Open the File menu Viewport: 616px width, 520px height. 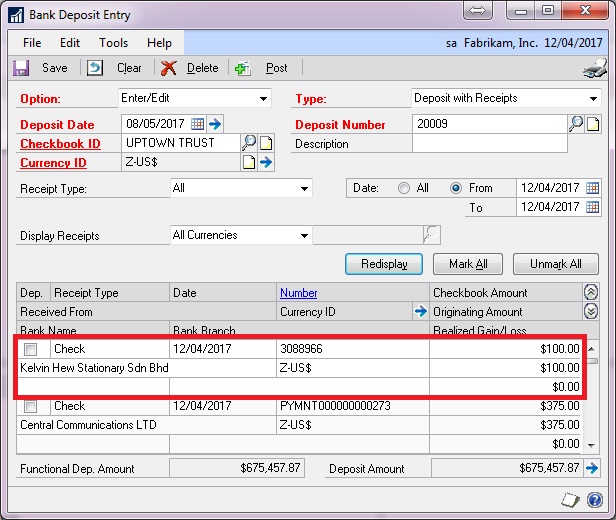click(32, 42)
